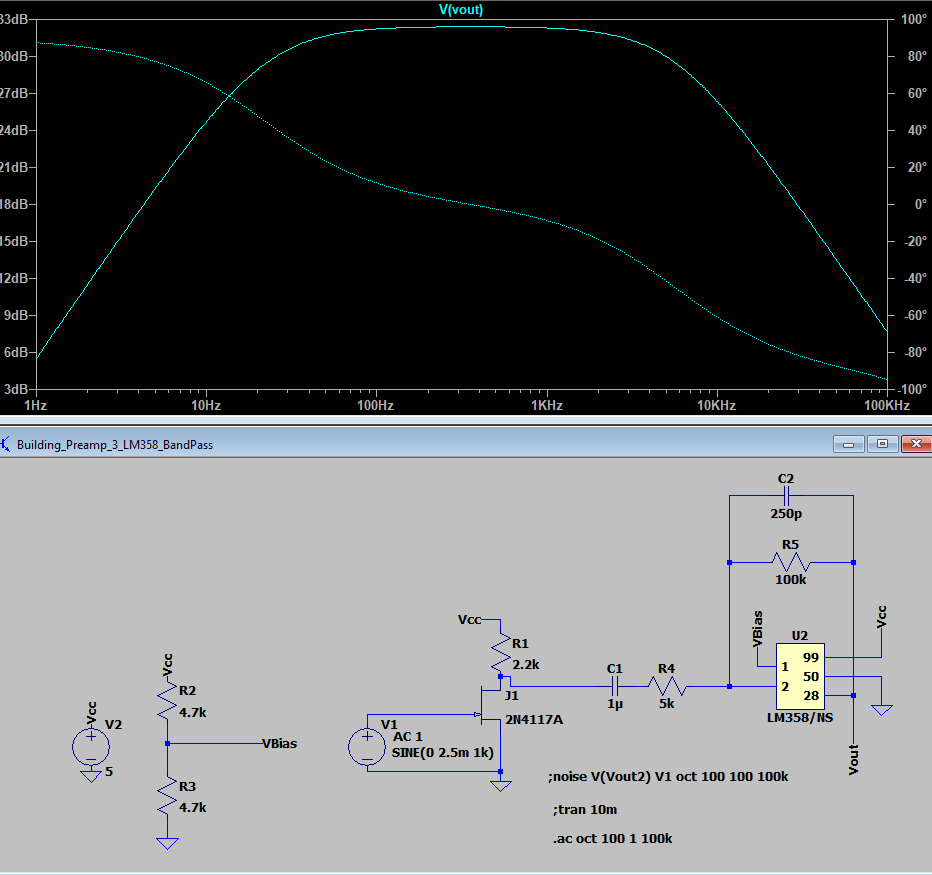Click ground symbol below V2

[x=91, y=777]
